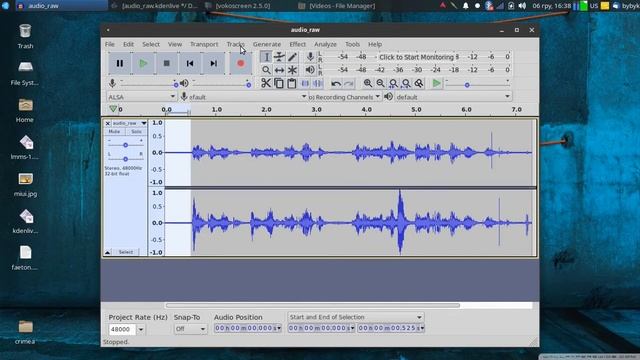
Task: Click the Undo arrow icon
Action: [x=336, y=84]
